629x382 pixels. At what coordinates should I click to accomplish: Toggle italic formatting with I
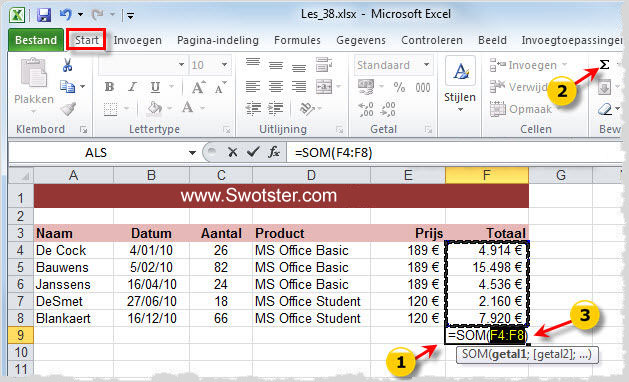tap(132, 87)
